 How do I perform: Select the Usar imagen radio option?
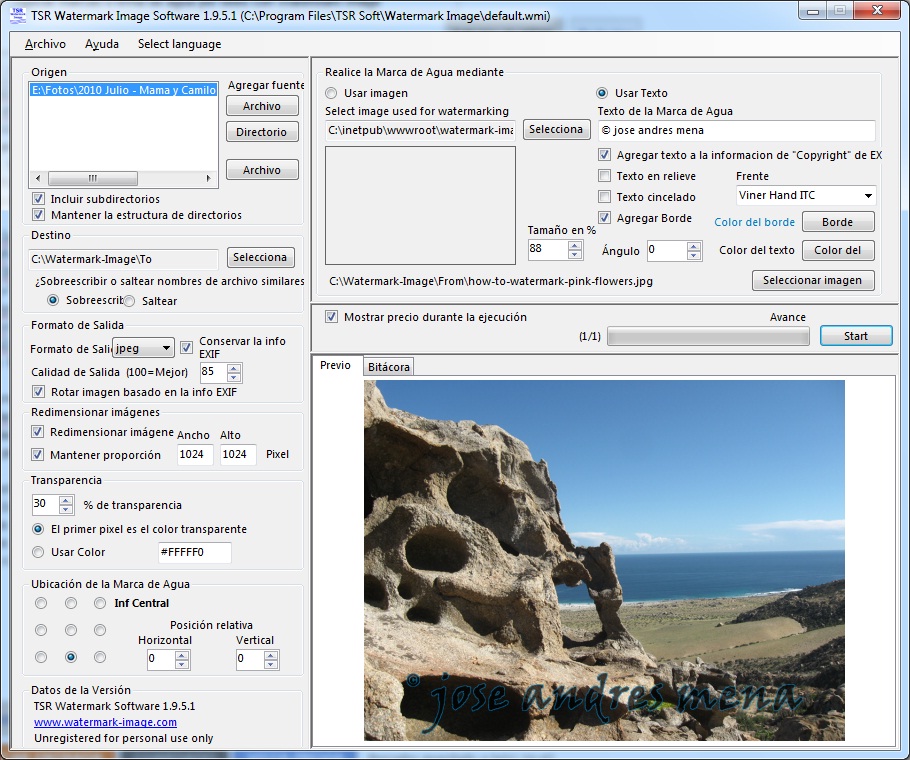[331, 93]
